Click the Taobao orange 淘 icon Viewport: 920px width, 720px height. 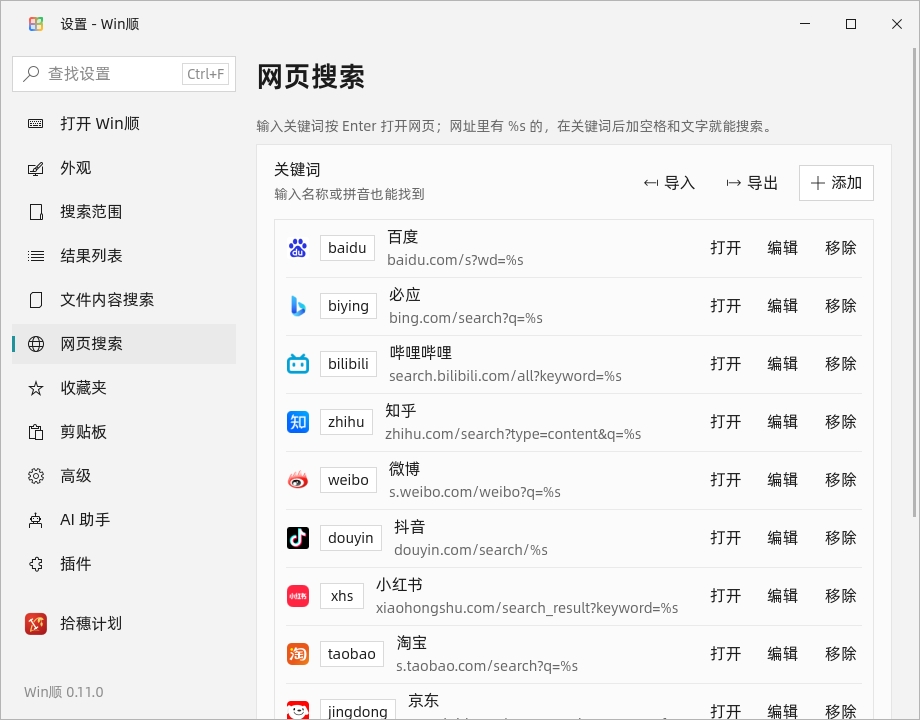click(x=298, y=654)
